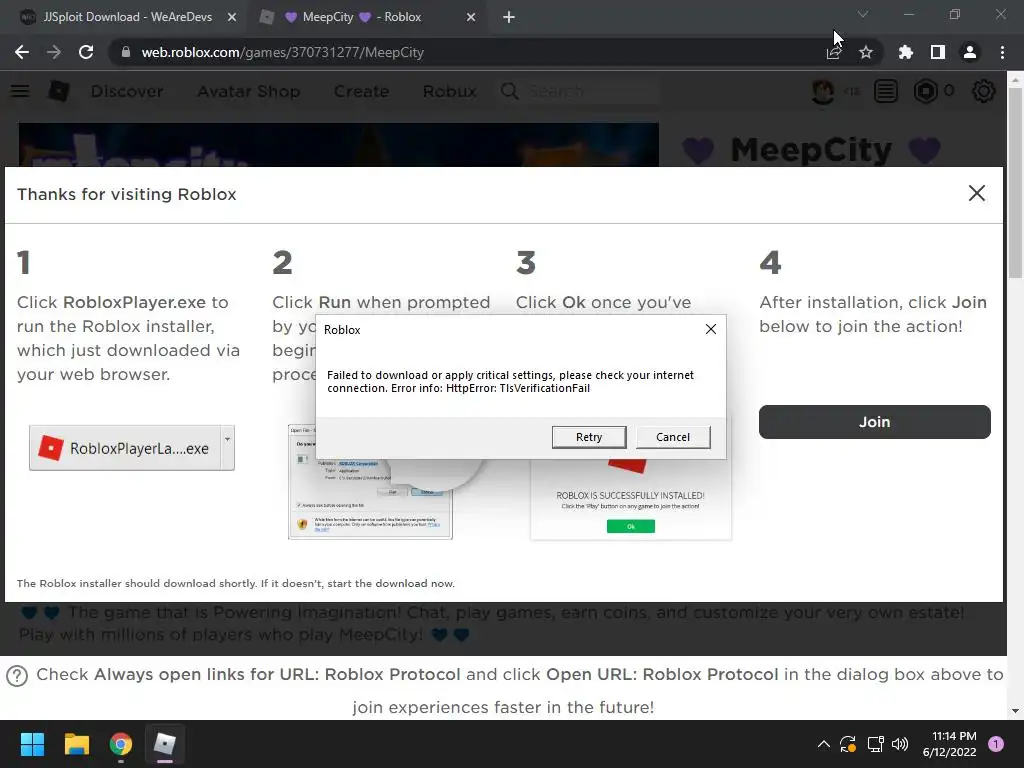The height and width of the screenshot is (768, 1024).
Task: Click the Roblox installed screenshot thumbnail
Action: (x=631, y=500)
